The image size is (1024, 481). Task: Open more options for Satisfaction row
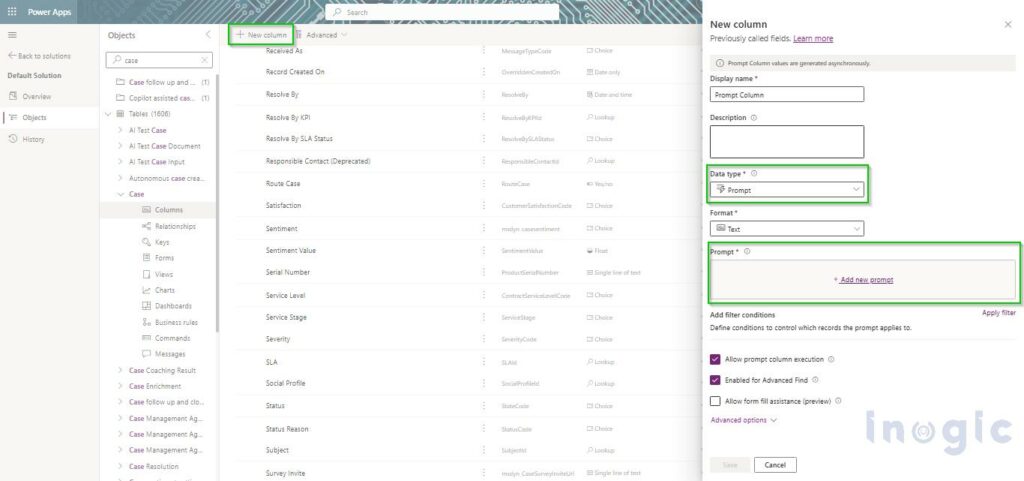click(x=483, y=206)
